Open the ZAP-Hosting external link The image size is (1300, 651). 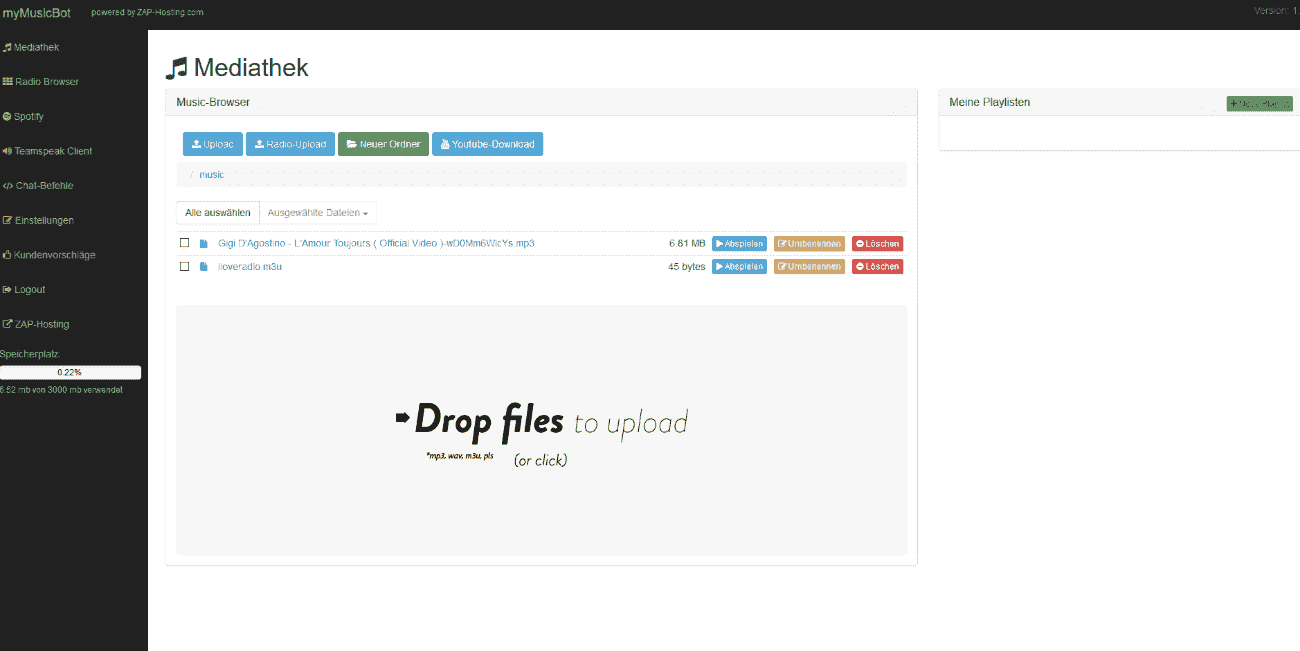(x=36, y=324)
